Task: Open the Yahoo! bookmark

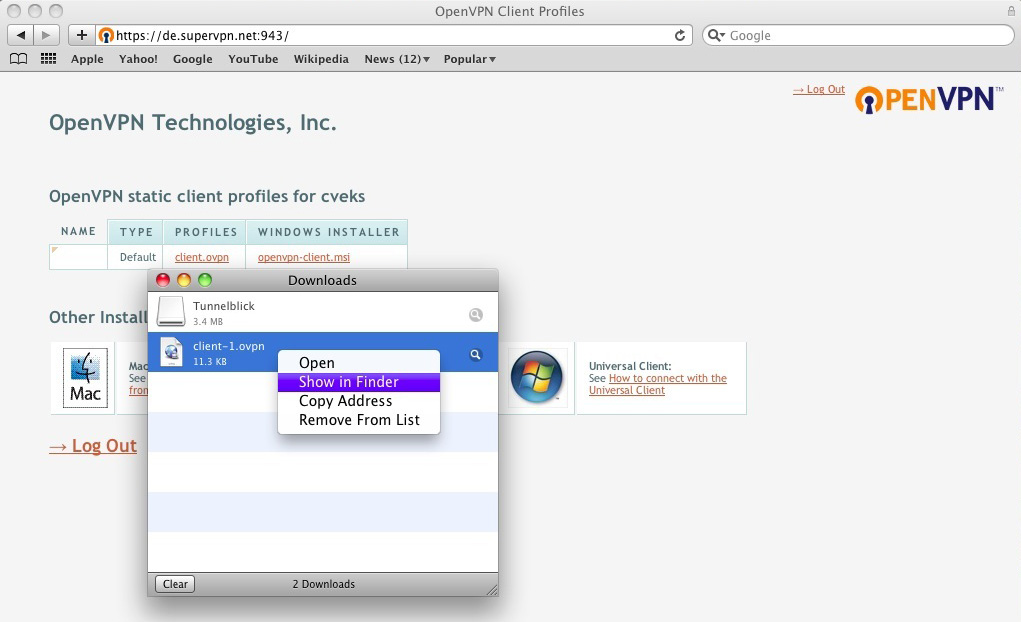Action: 138,59
